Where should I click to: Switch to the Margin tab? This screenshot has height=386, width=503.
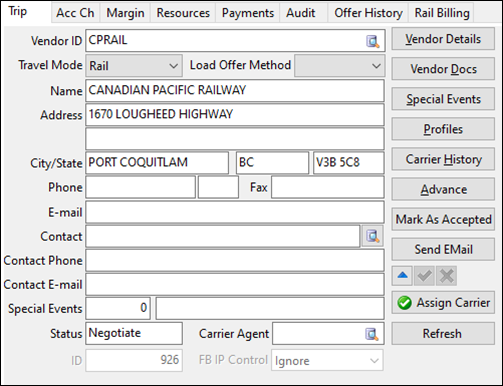click(125, 13)
